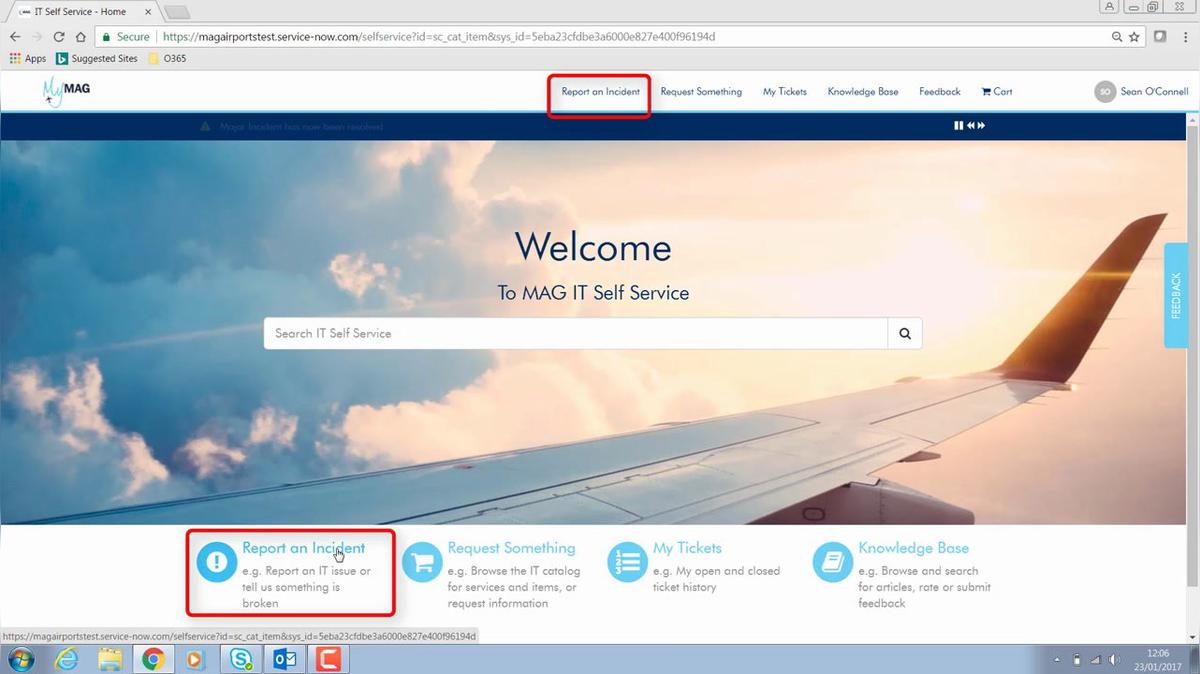This screenshot has height=674, width=1200.
Task: Click the Knowledge Base book icon
Action: pos(832,562)
